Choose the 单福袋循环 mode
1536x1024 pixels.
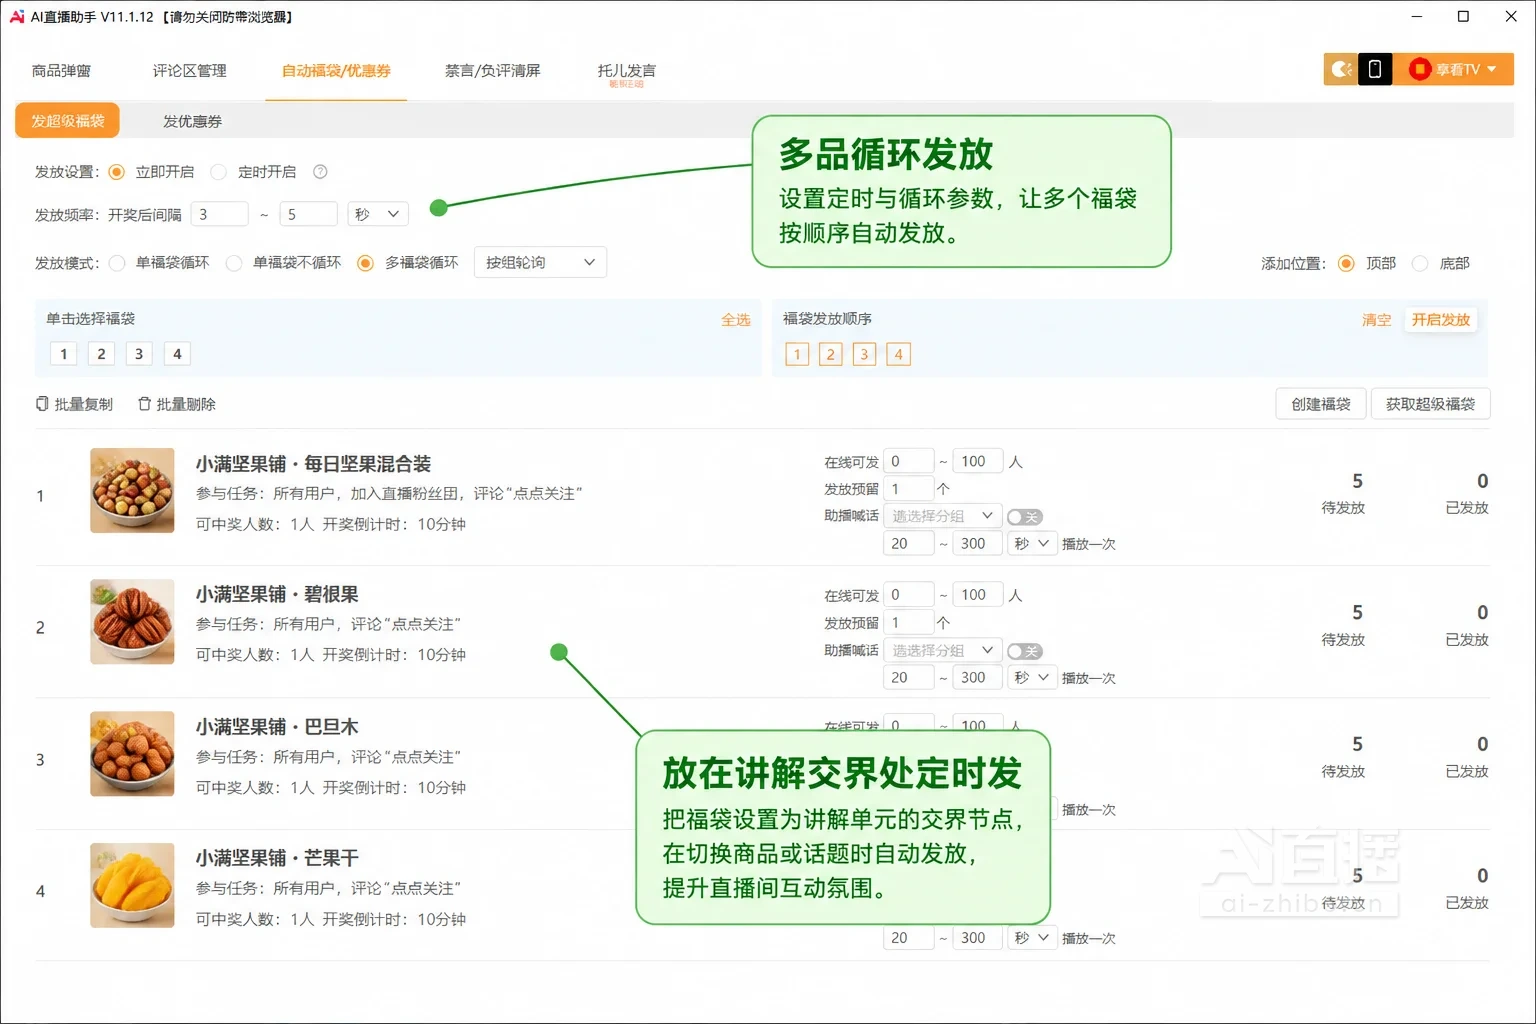coord(117,263)
